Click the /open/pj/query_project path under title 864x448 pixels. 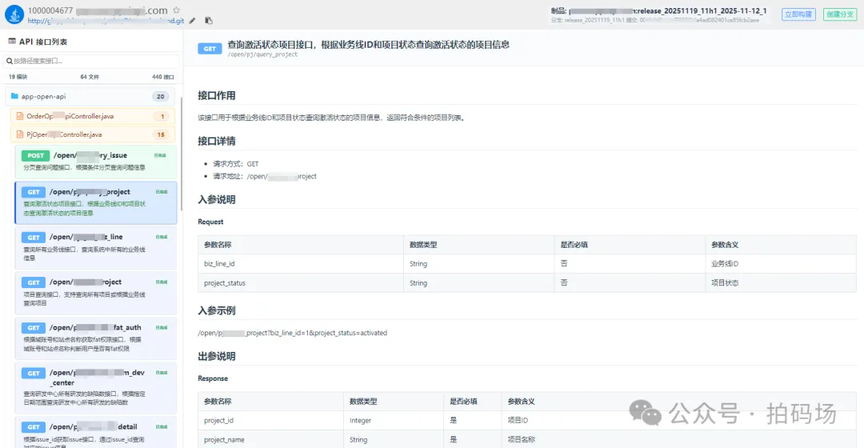pyautogui.click(x=263, y=55)
